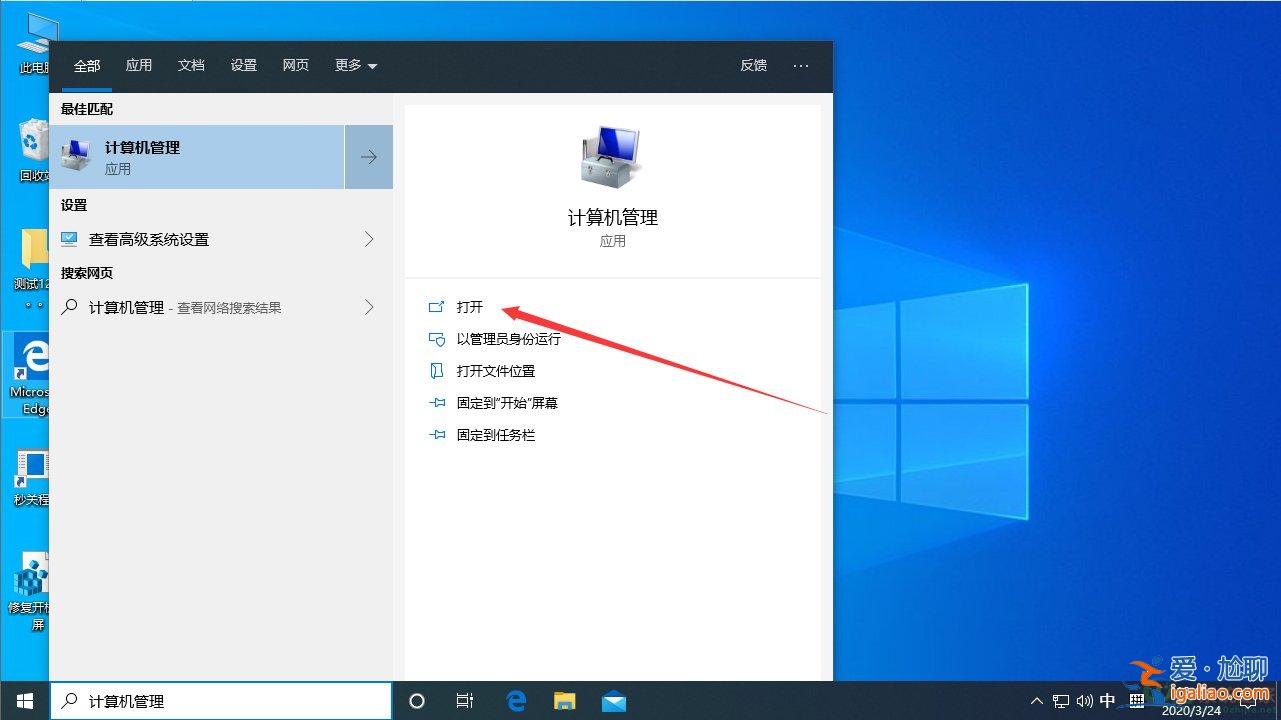Expand the 计算机管理 best match arrow
The height and width of the screenshot is (720, 1281).
coord(368,157)
